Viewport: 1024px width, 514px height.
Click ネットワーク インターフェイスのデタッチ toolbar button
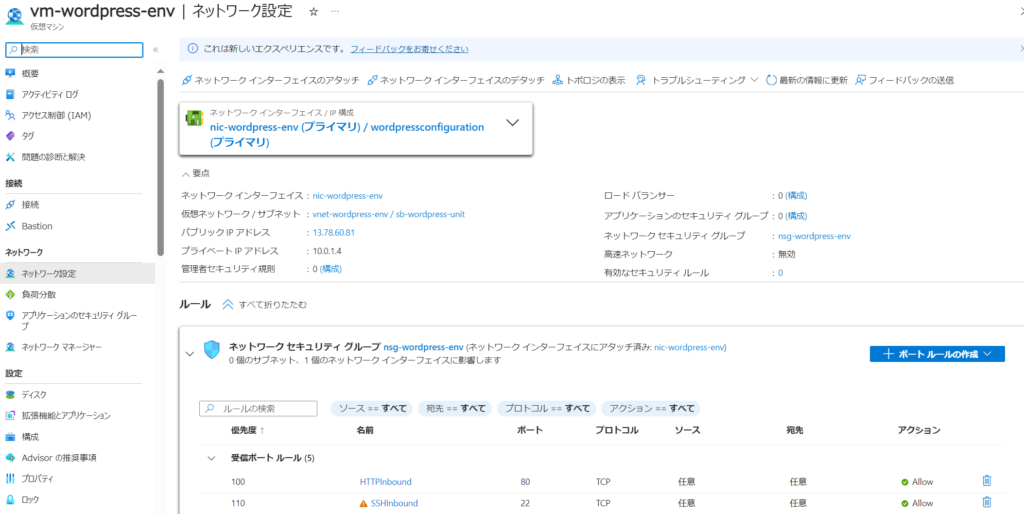[456, 80]
